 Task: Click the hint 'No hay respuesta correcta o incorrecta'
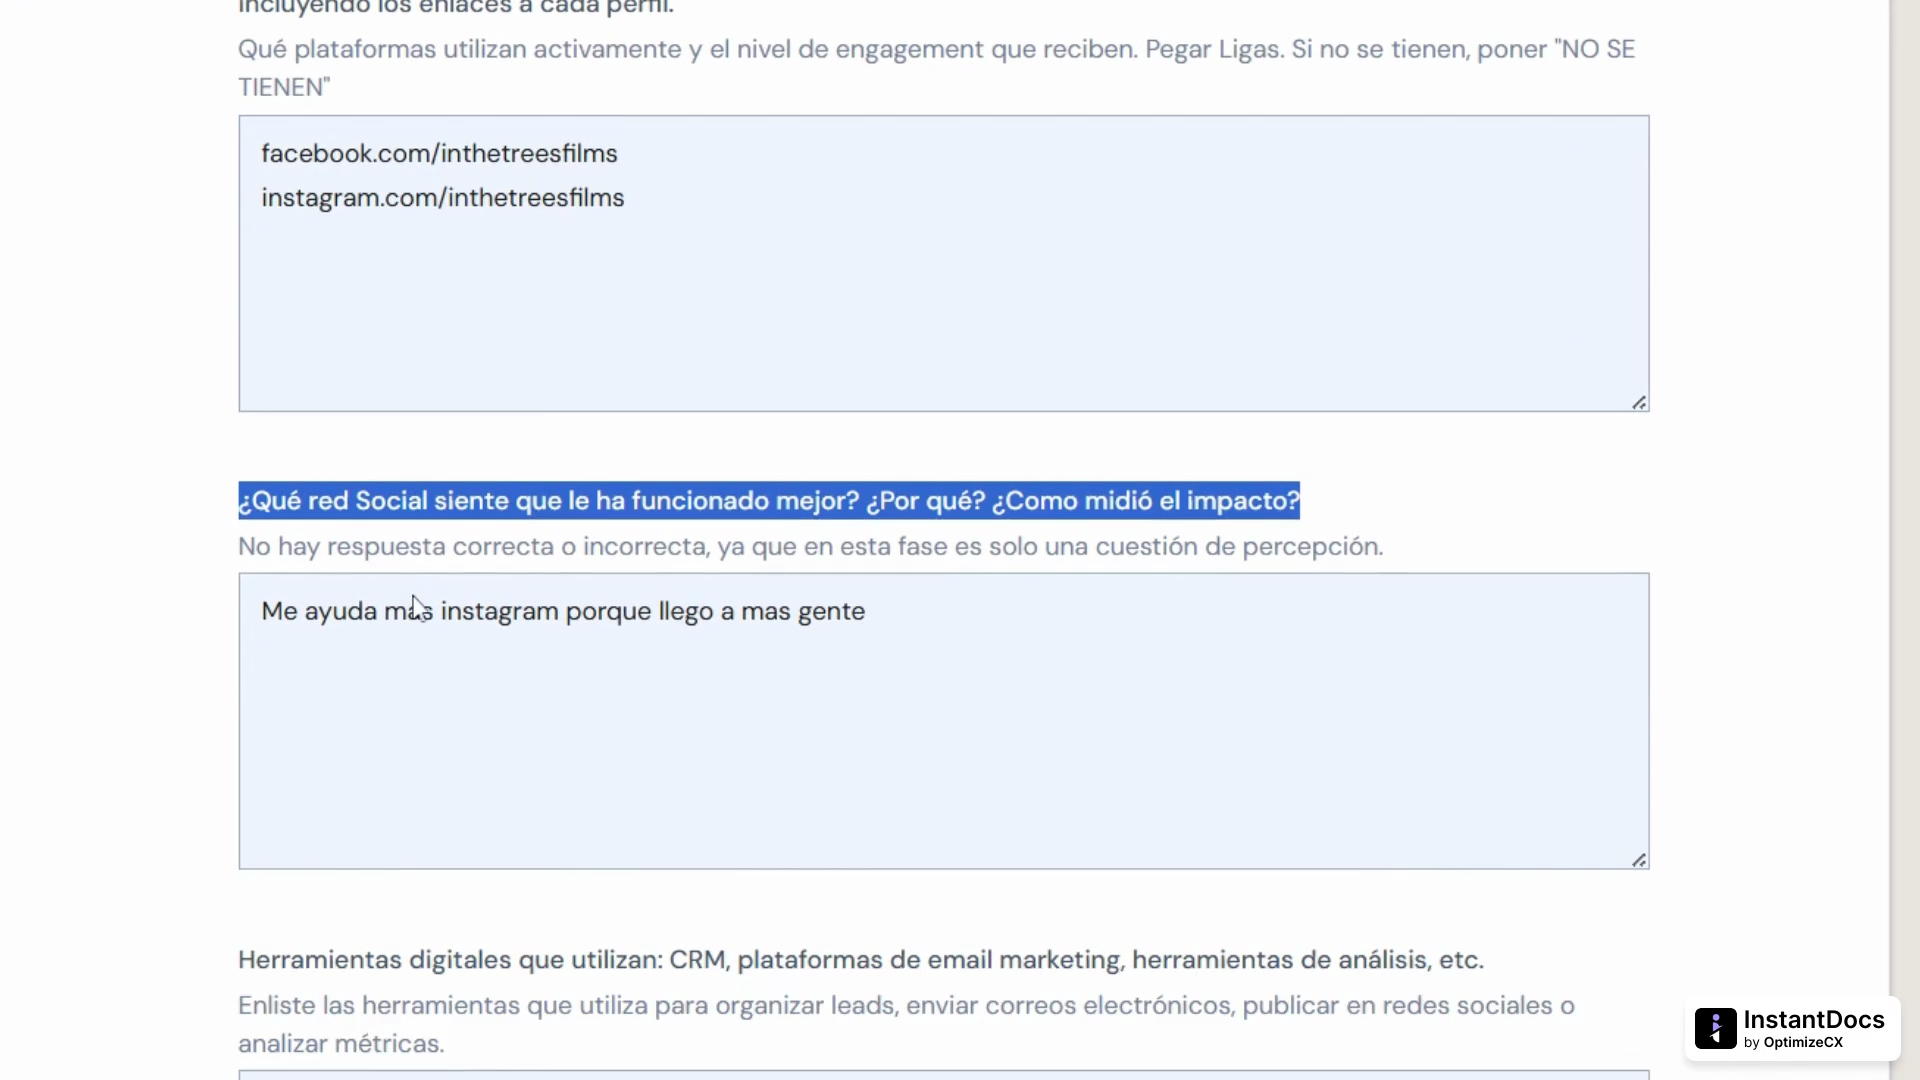coord(811,547)
